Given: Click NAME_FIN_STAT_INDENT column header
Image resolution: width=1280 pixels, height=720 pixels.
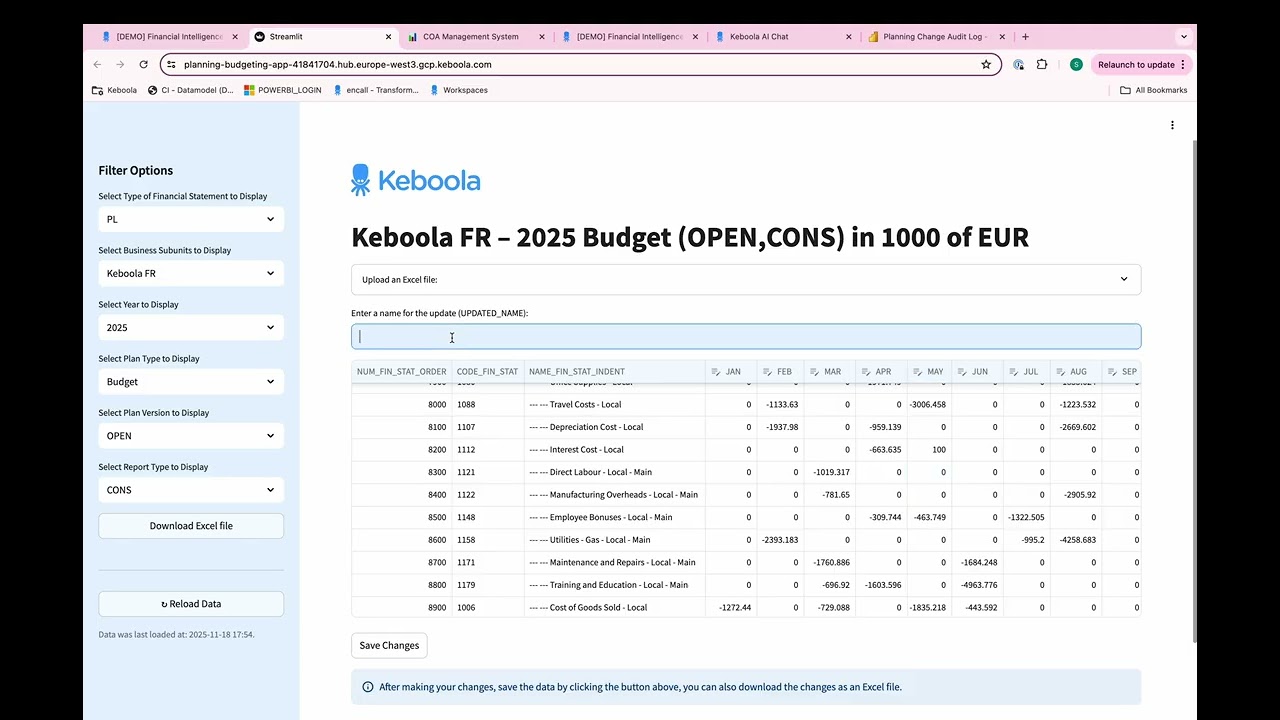Looking at the screenshot, I should click(614, 372).
